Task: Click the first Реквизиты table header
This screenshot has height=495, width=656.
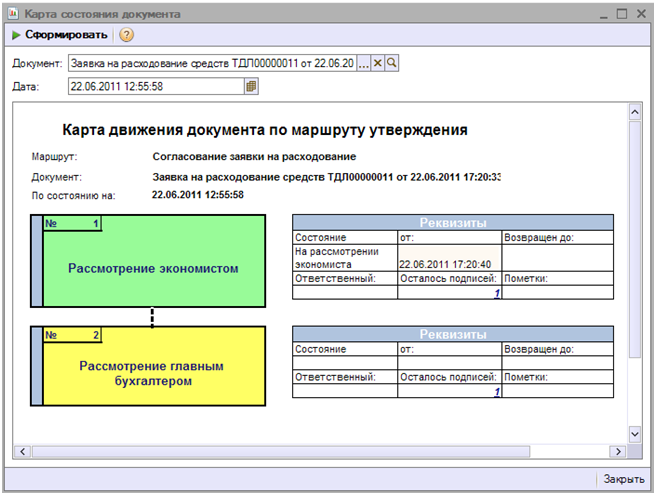Action: [452, 223]
